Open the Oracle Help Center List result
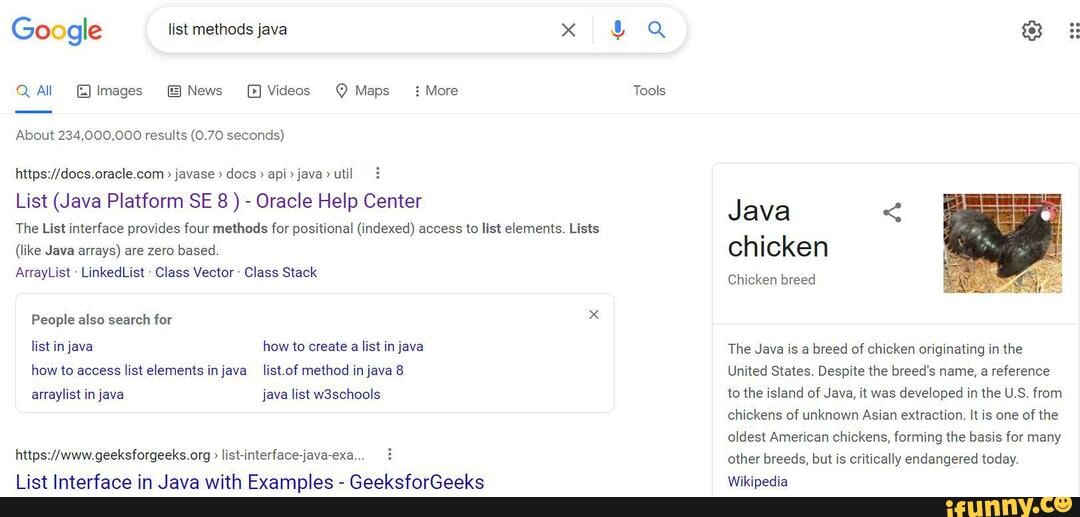1080x517 pixels. (x=218, y=201)
